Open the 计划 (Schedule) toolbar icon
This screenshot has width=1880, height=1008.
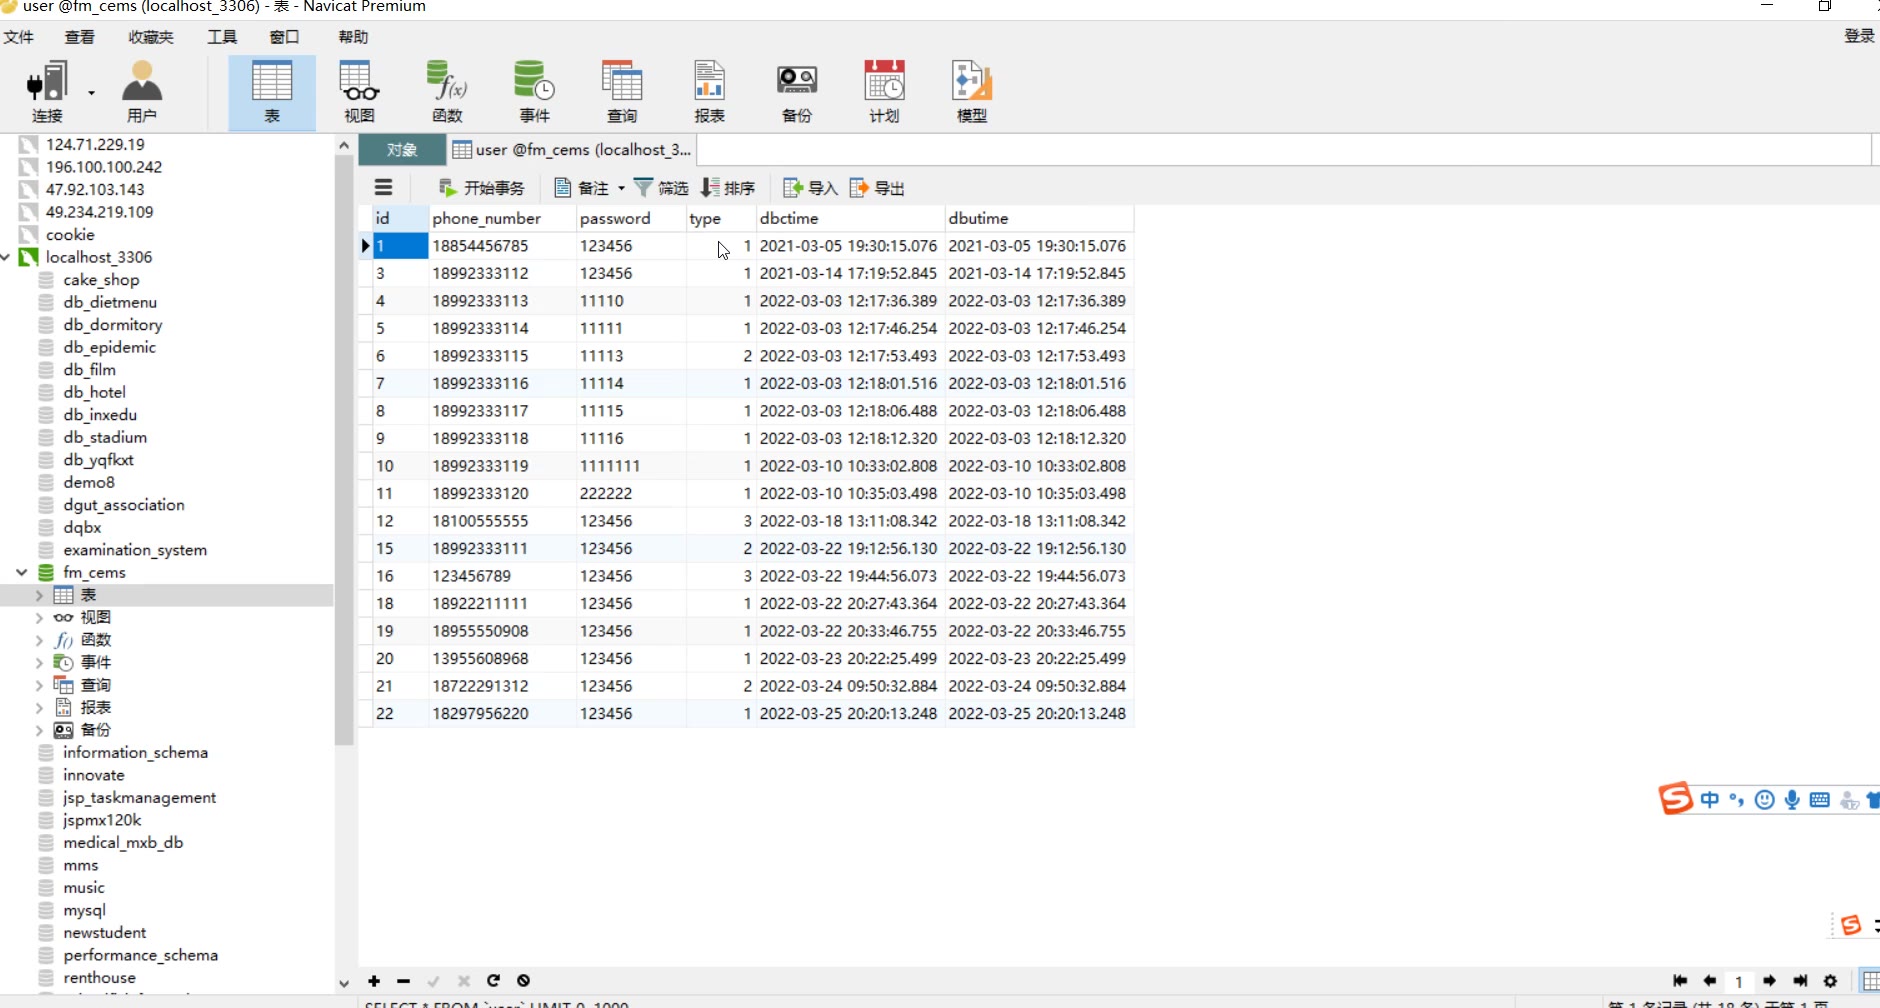[884, 93]
